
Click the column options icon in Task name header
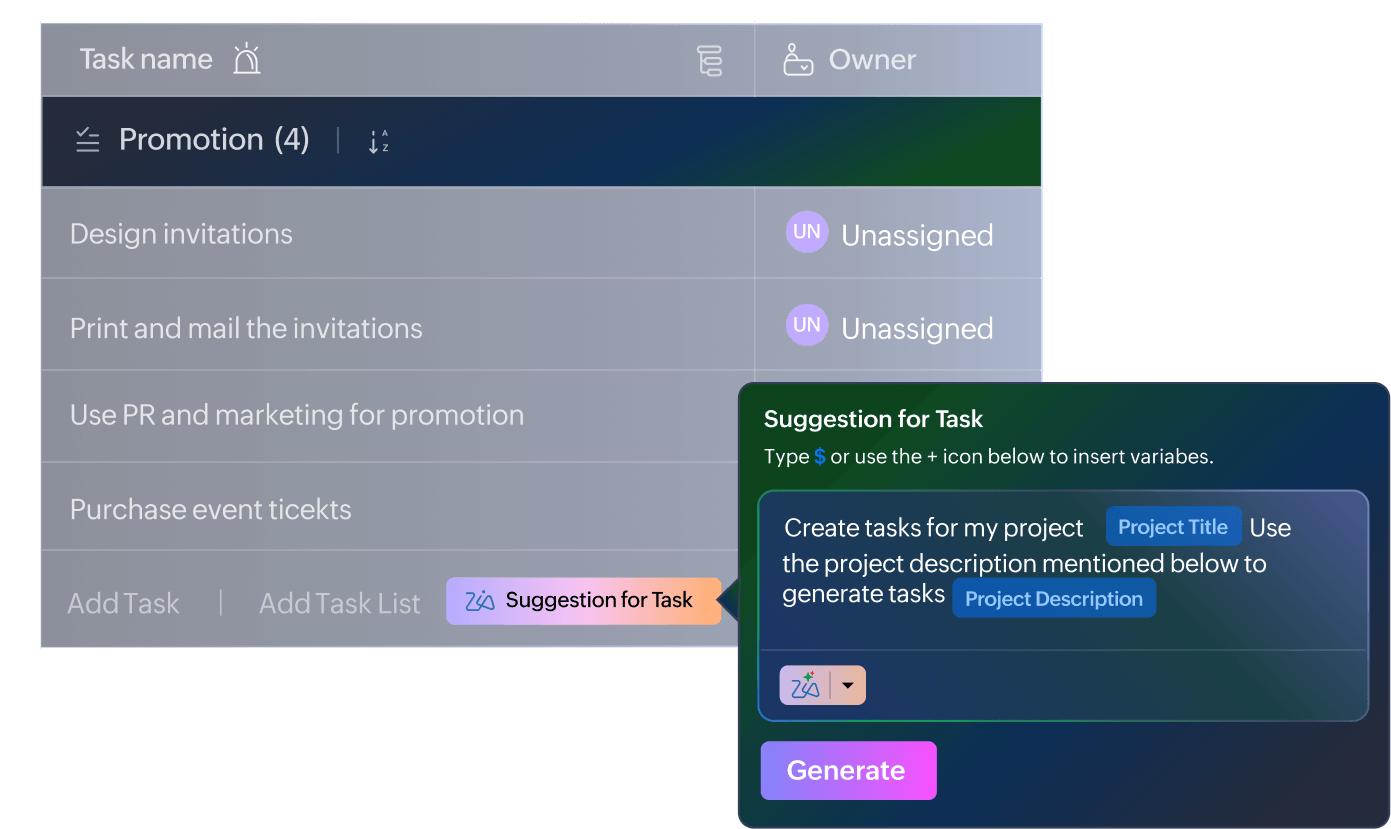click(710, 59)
